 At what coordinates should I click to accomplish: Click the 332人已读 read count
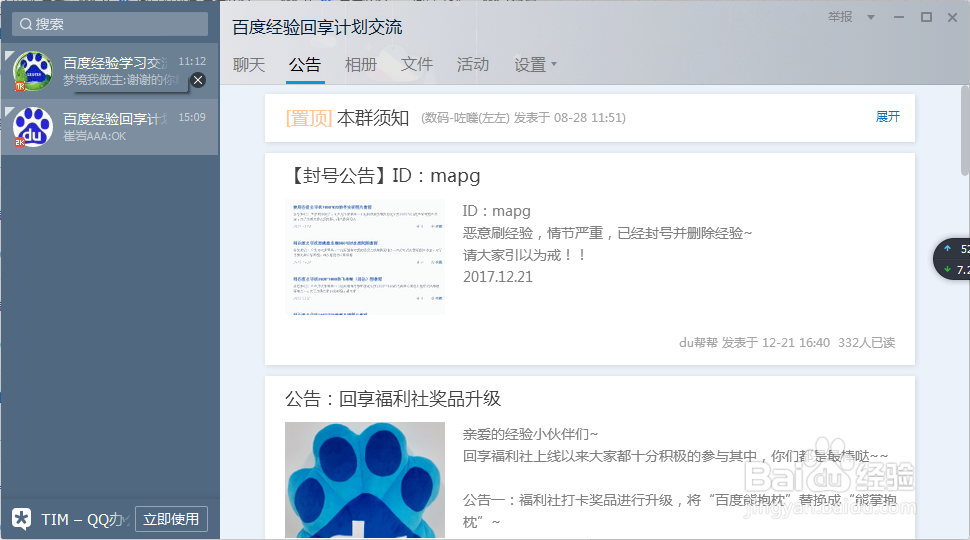pyautogui.click(x=867, y=343)
